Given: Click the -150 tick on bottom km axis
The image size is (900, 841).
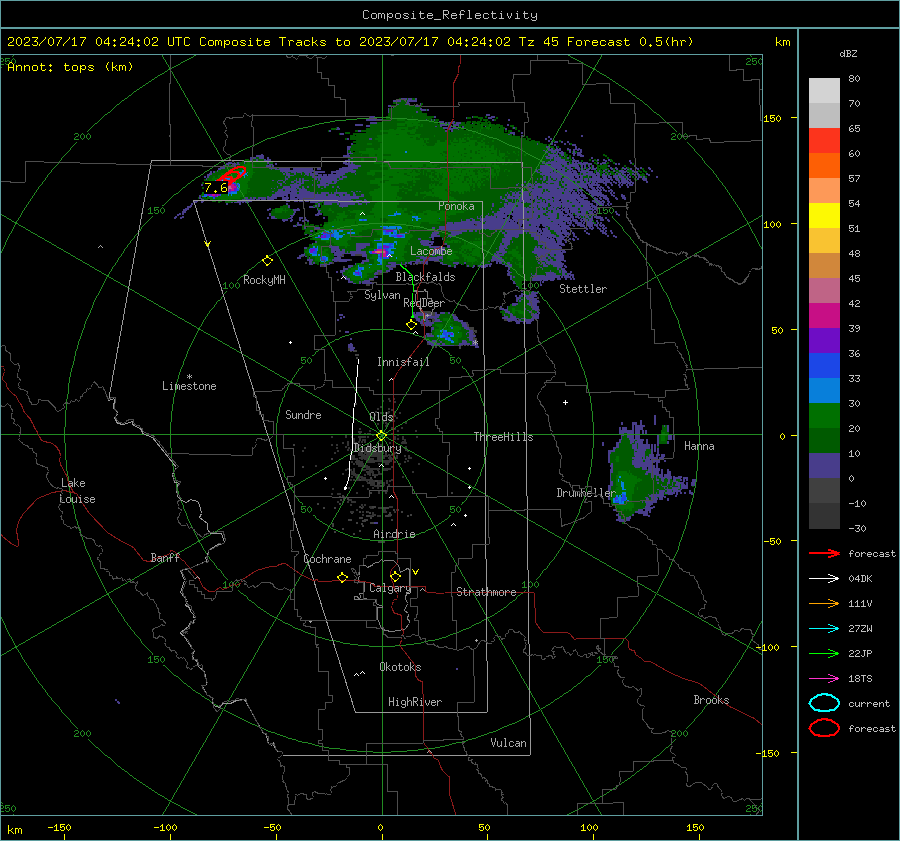Looking at the screenshot, I should point(59,828).
